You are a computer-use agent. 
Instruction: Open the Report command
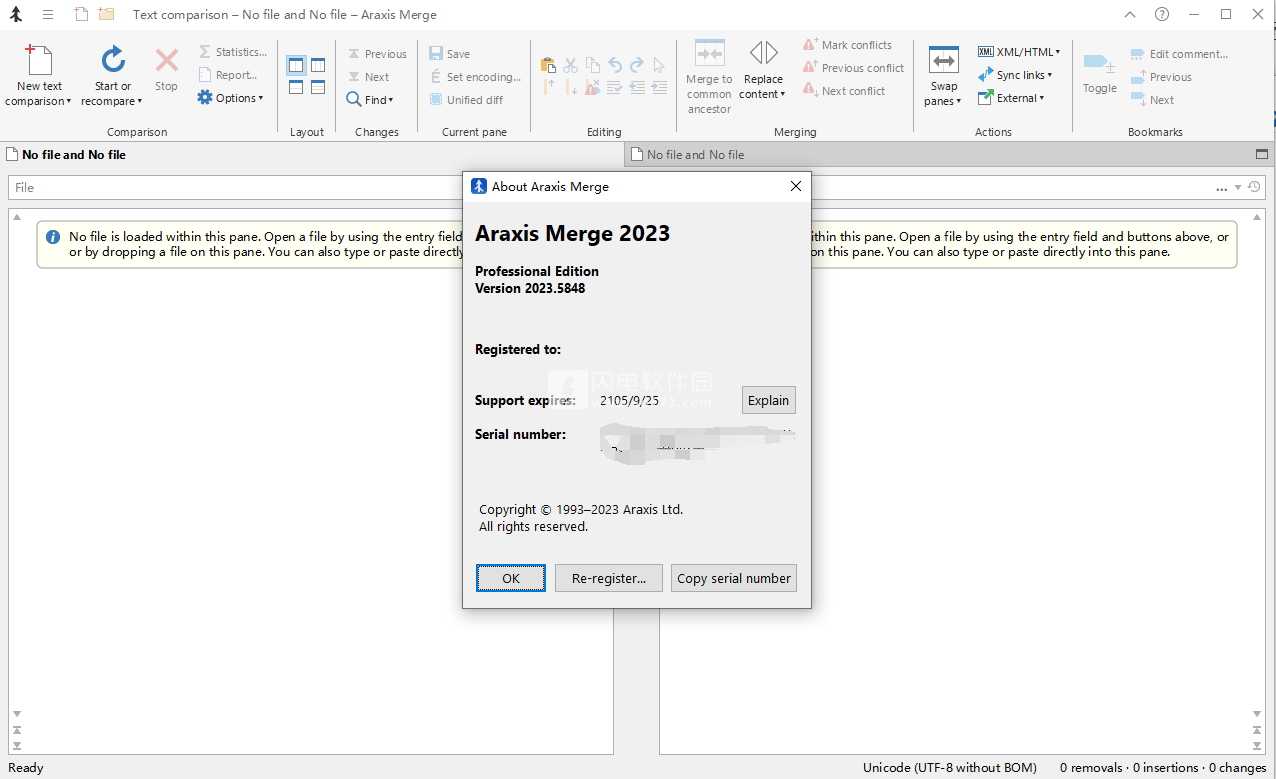[x=227, y=75]
